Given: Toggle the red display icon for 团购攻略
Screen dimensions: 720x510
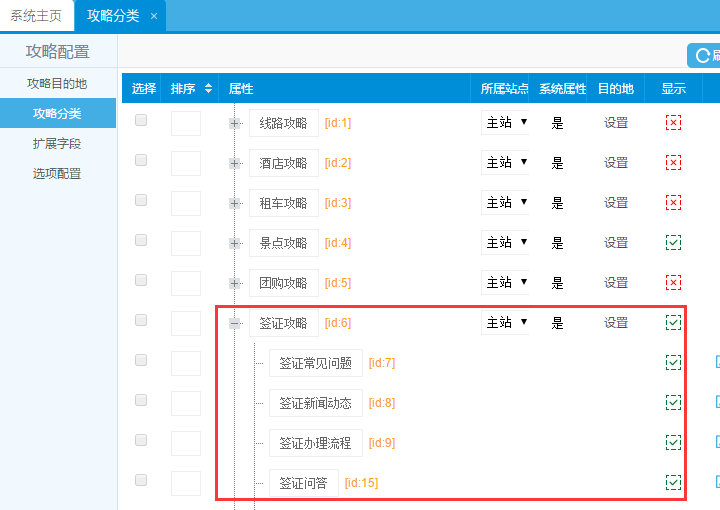Looking at the screenshot, I should (673, 283).
